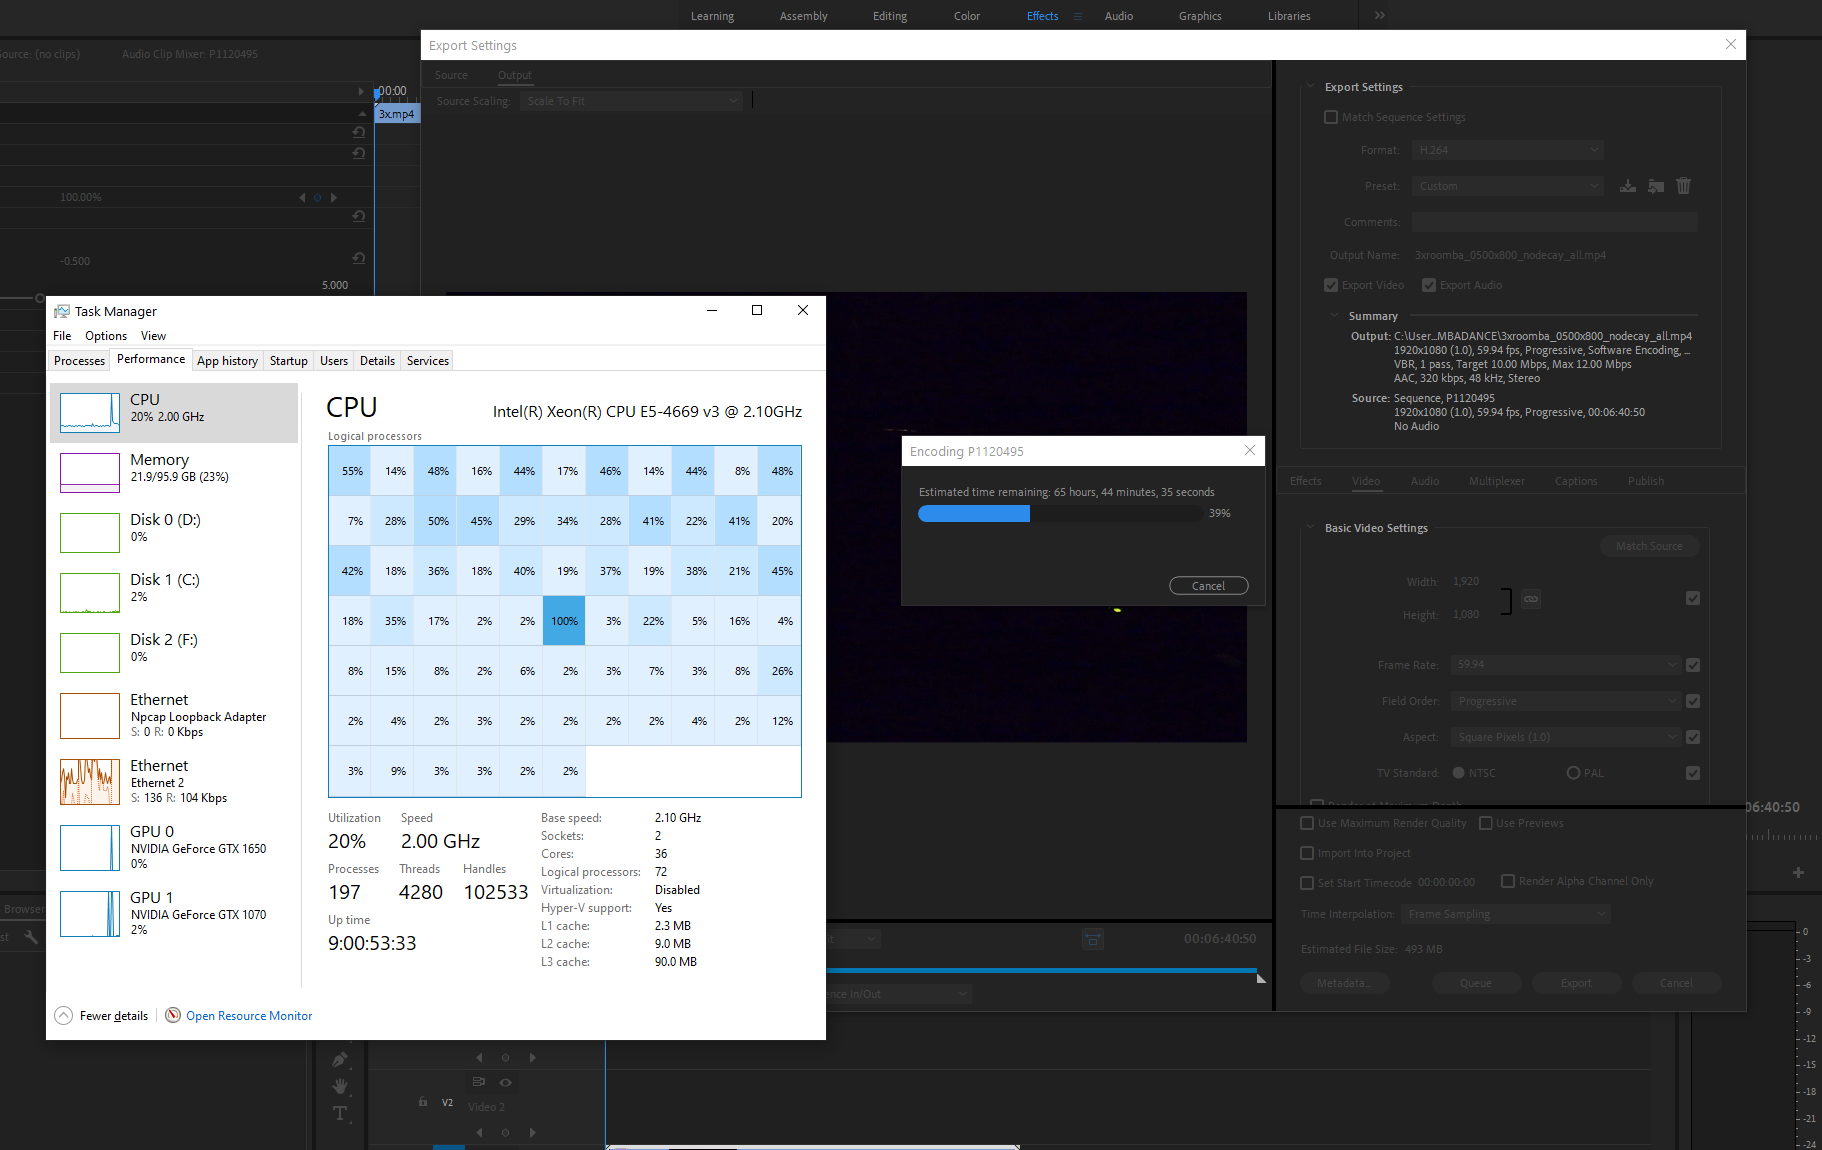Open the workspace overflow double-chevron menu
Screen dimensions: 1822x1150
tap(1380, 15)
